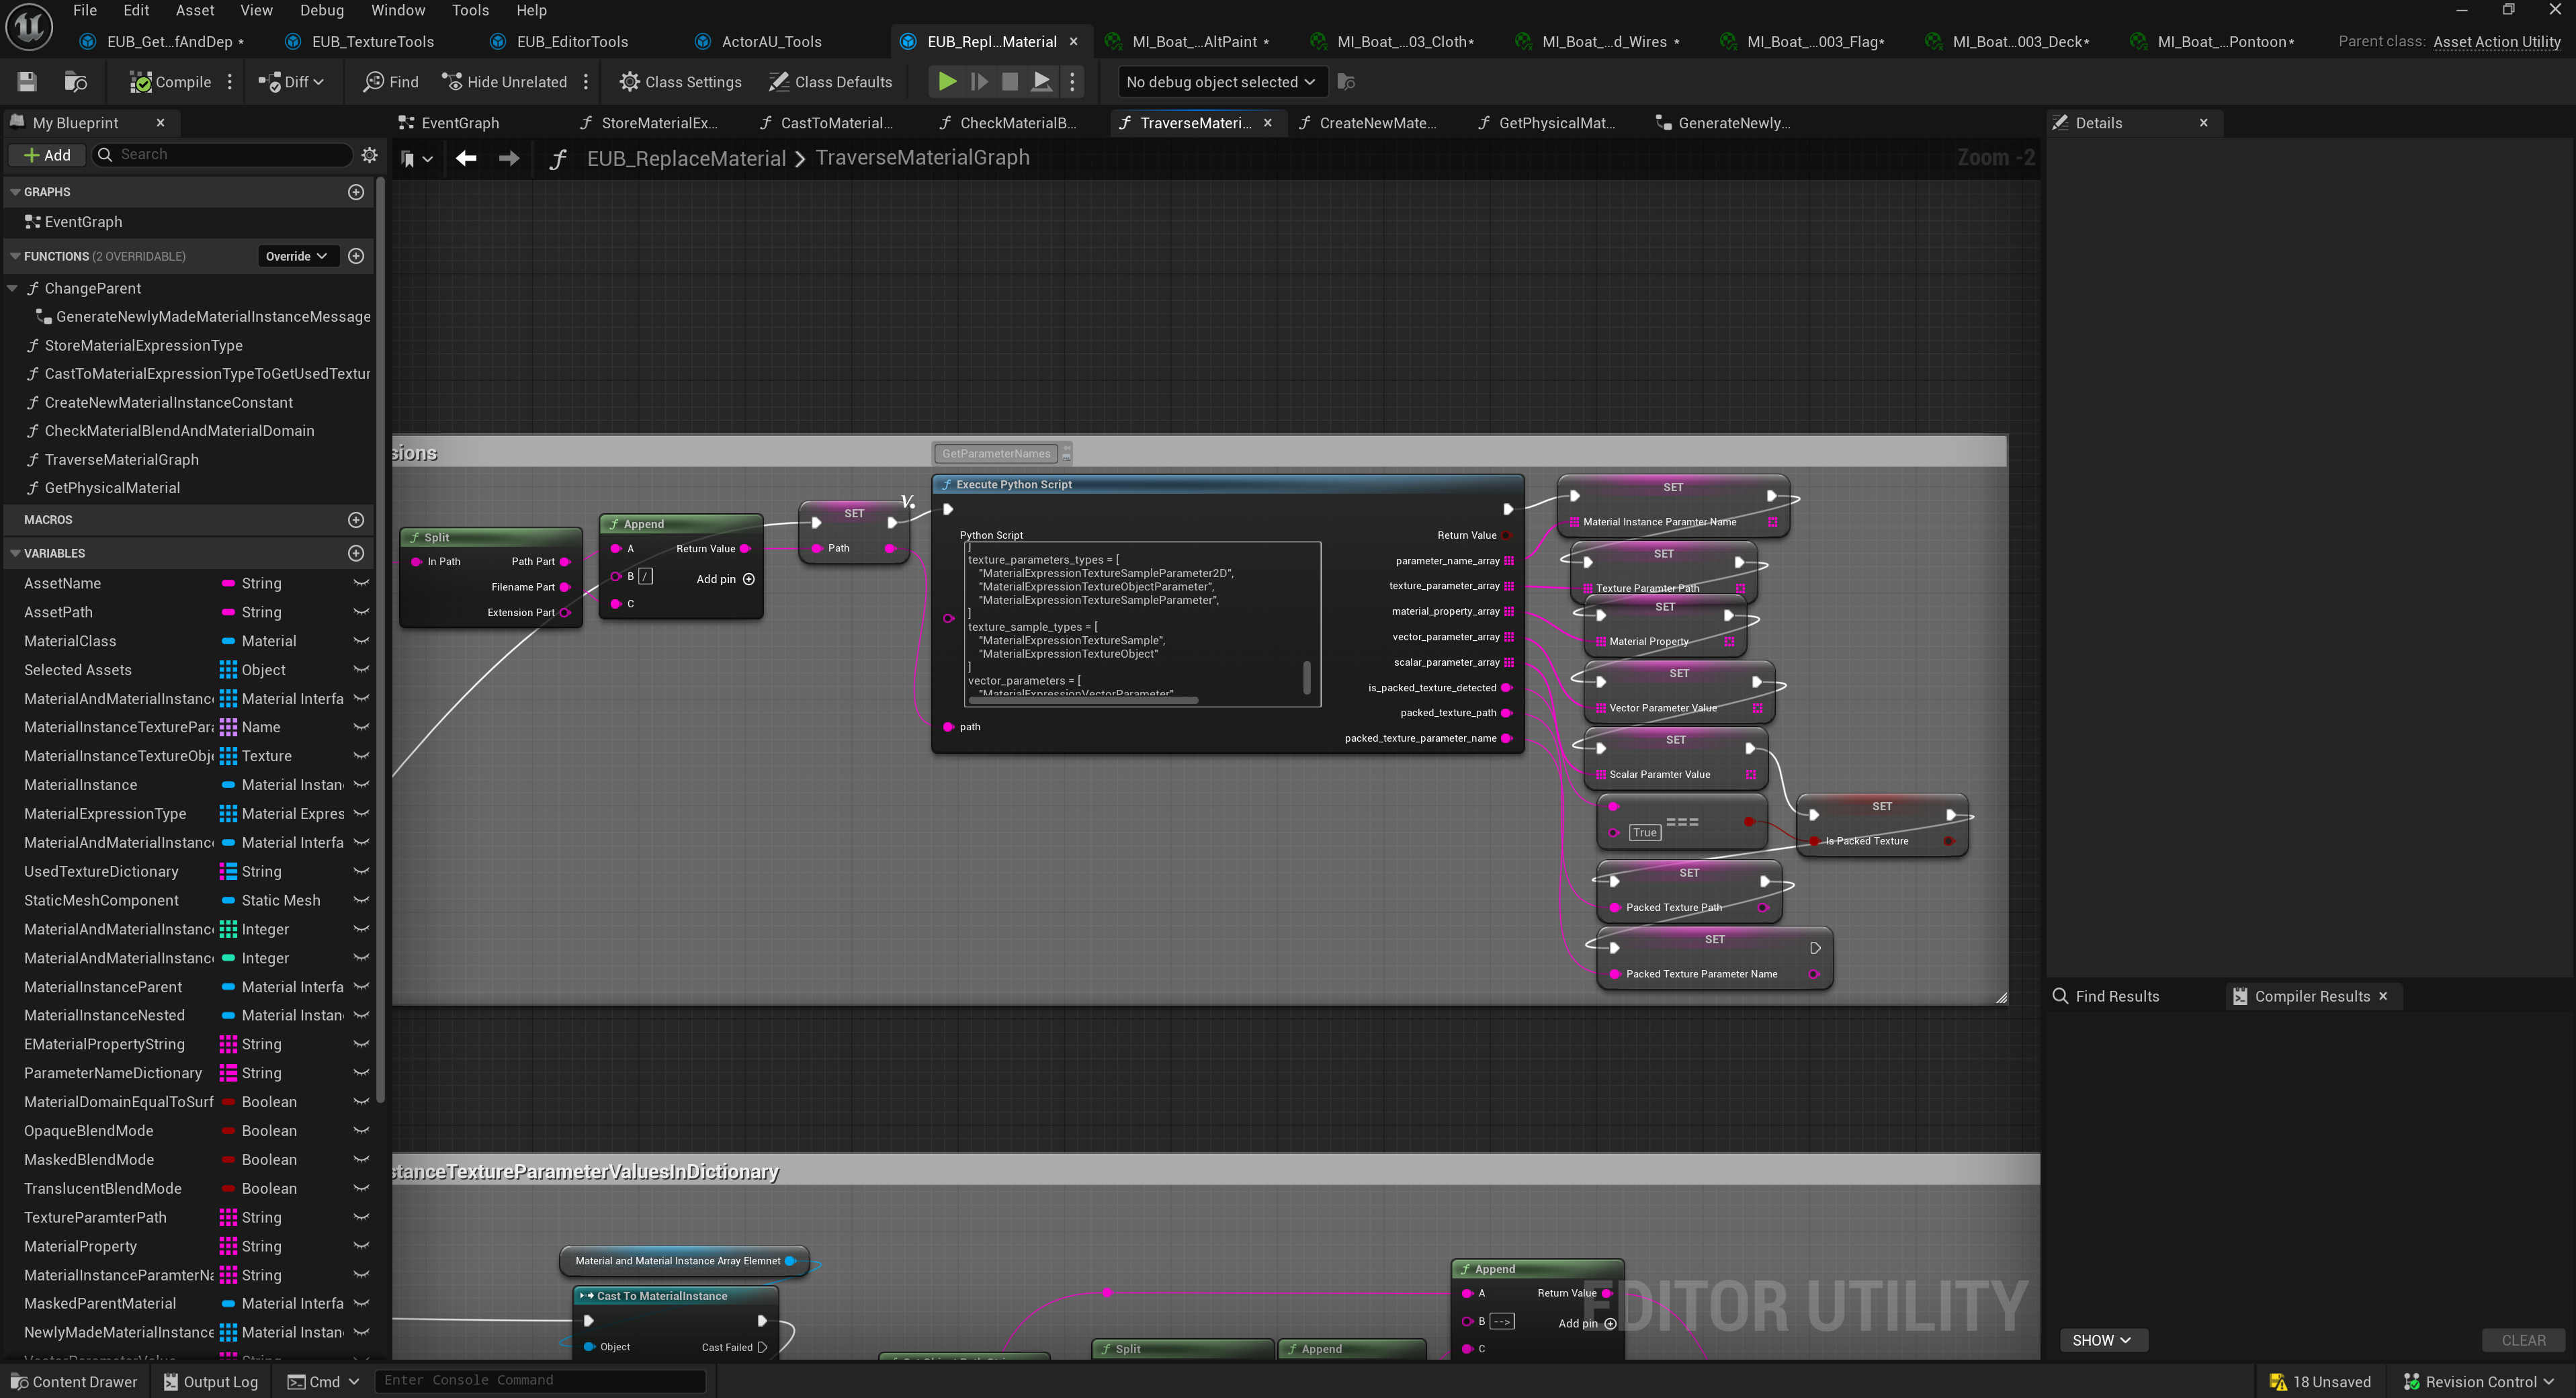This screenshot has height=1398, width=2576.
Task: Toggle visibility eye for OpaqueBlendMode variable
Action: point(361,1131)
